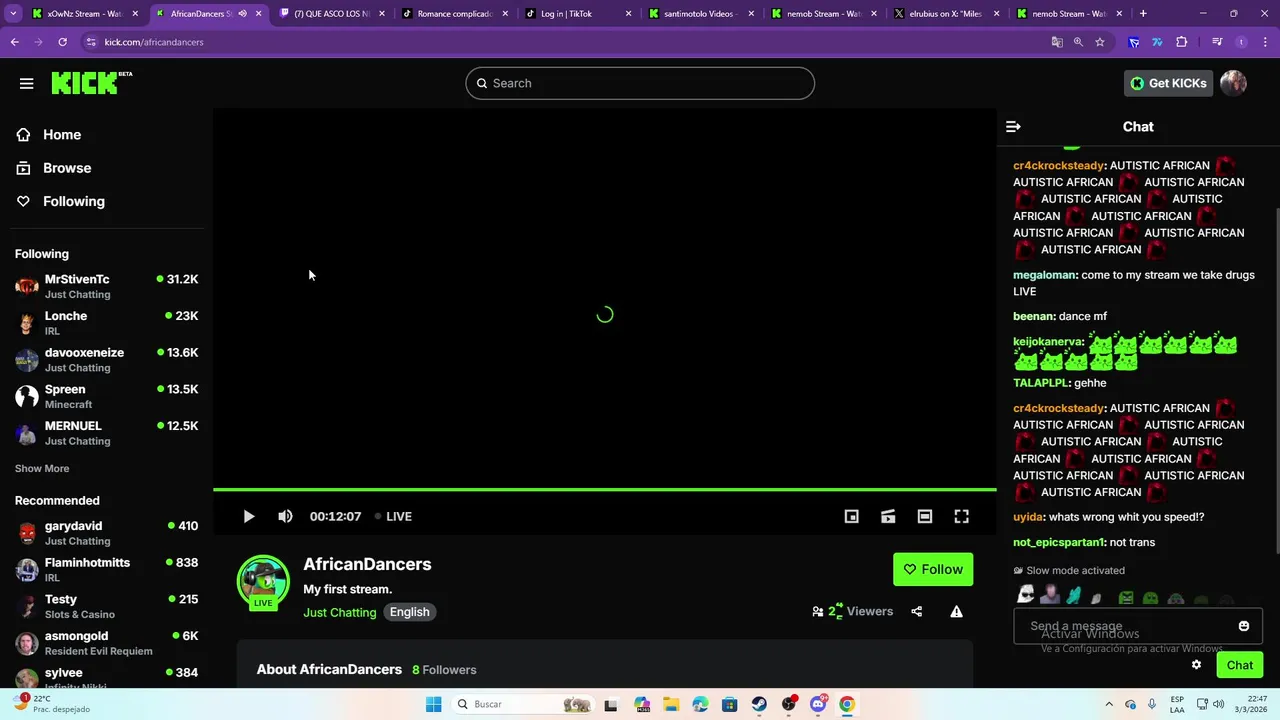Click the green stream progress bar

605,489
